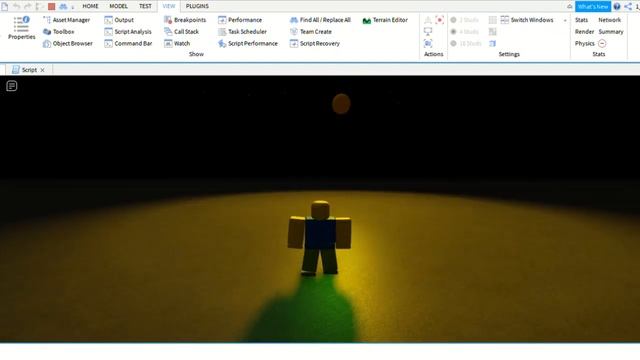Switch to the MODEL ribbon tab

coord(118,6)
